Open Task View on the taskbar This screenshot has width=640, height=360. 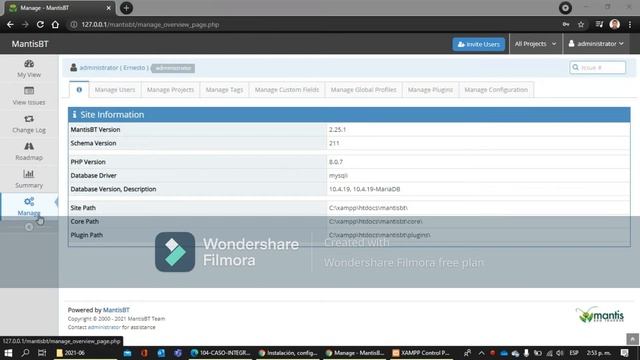point(42,353)
